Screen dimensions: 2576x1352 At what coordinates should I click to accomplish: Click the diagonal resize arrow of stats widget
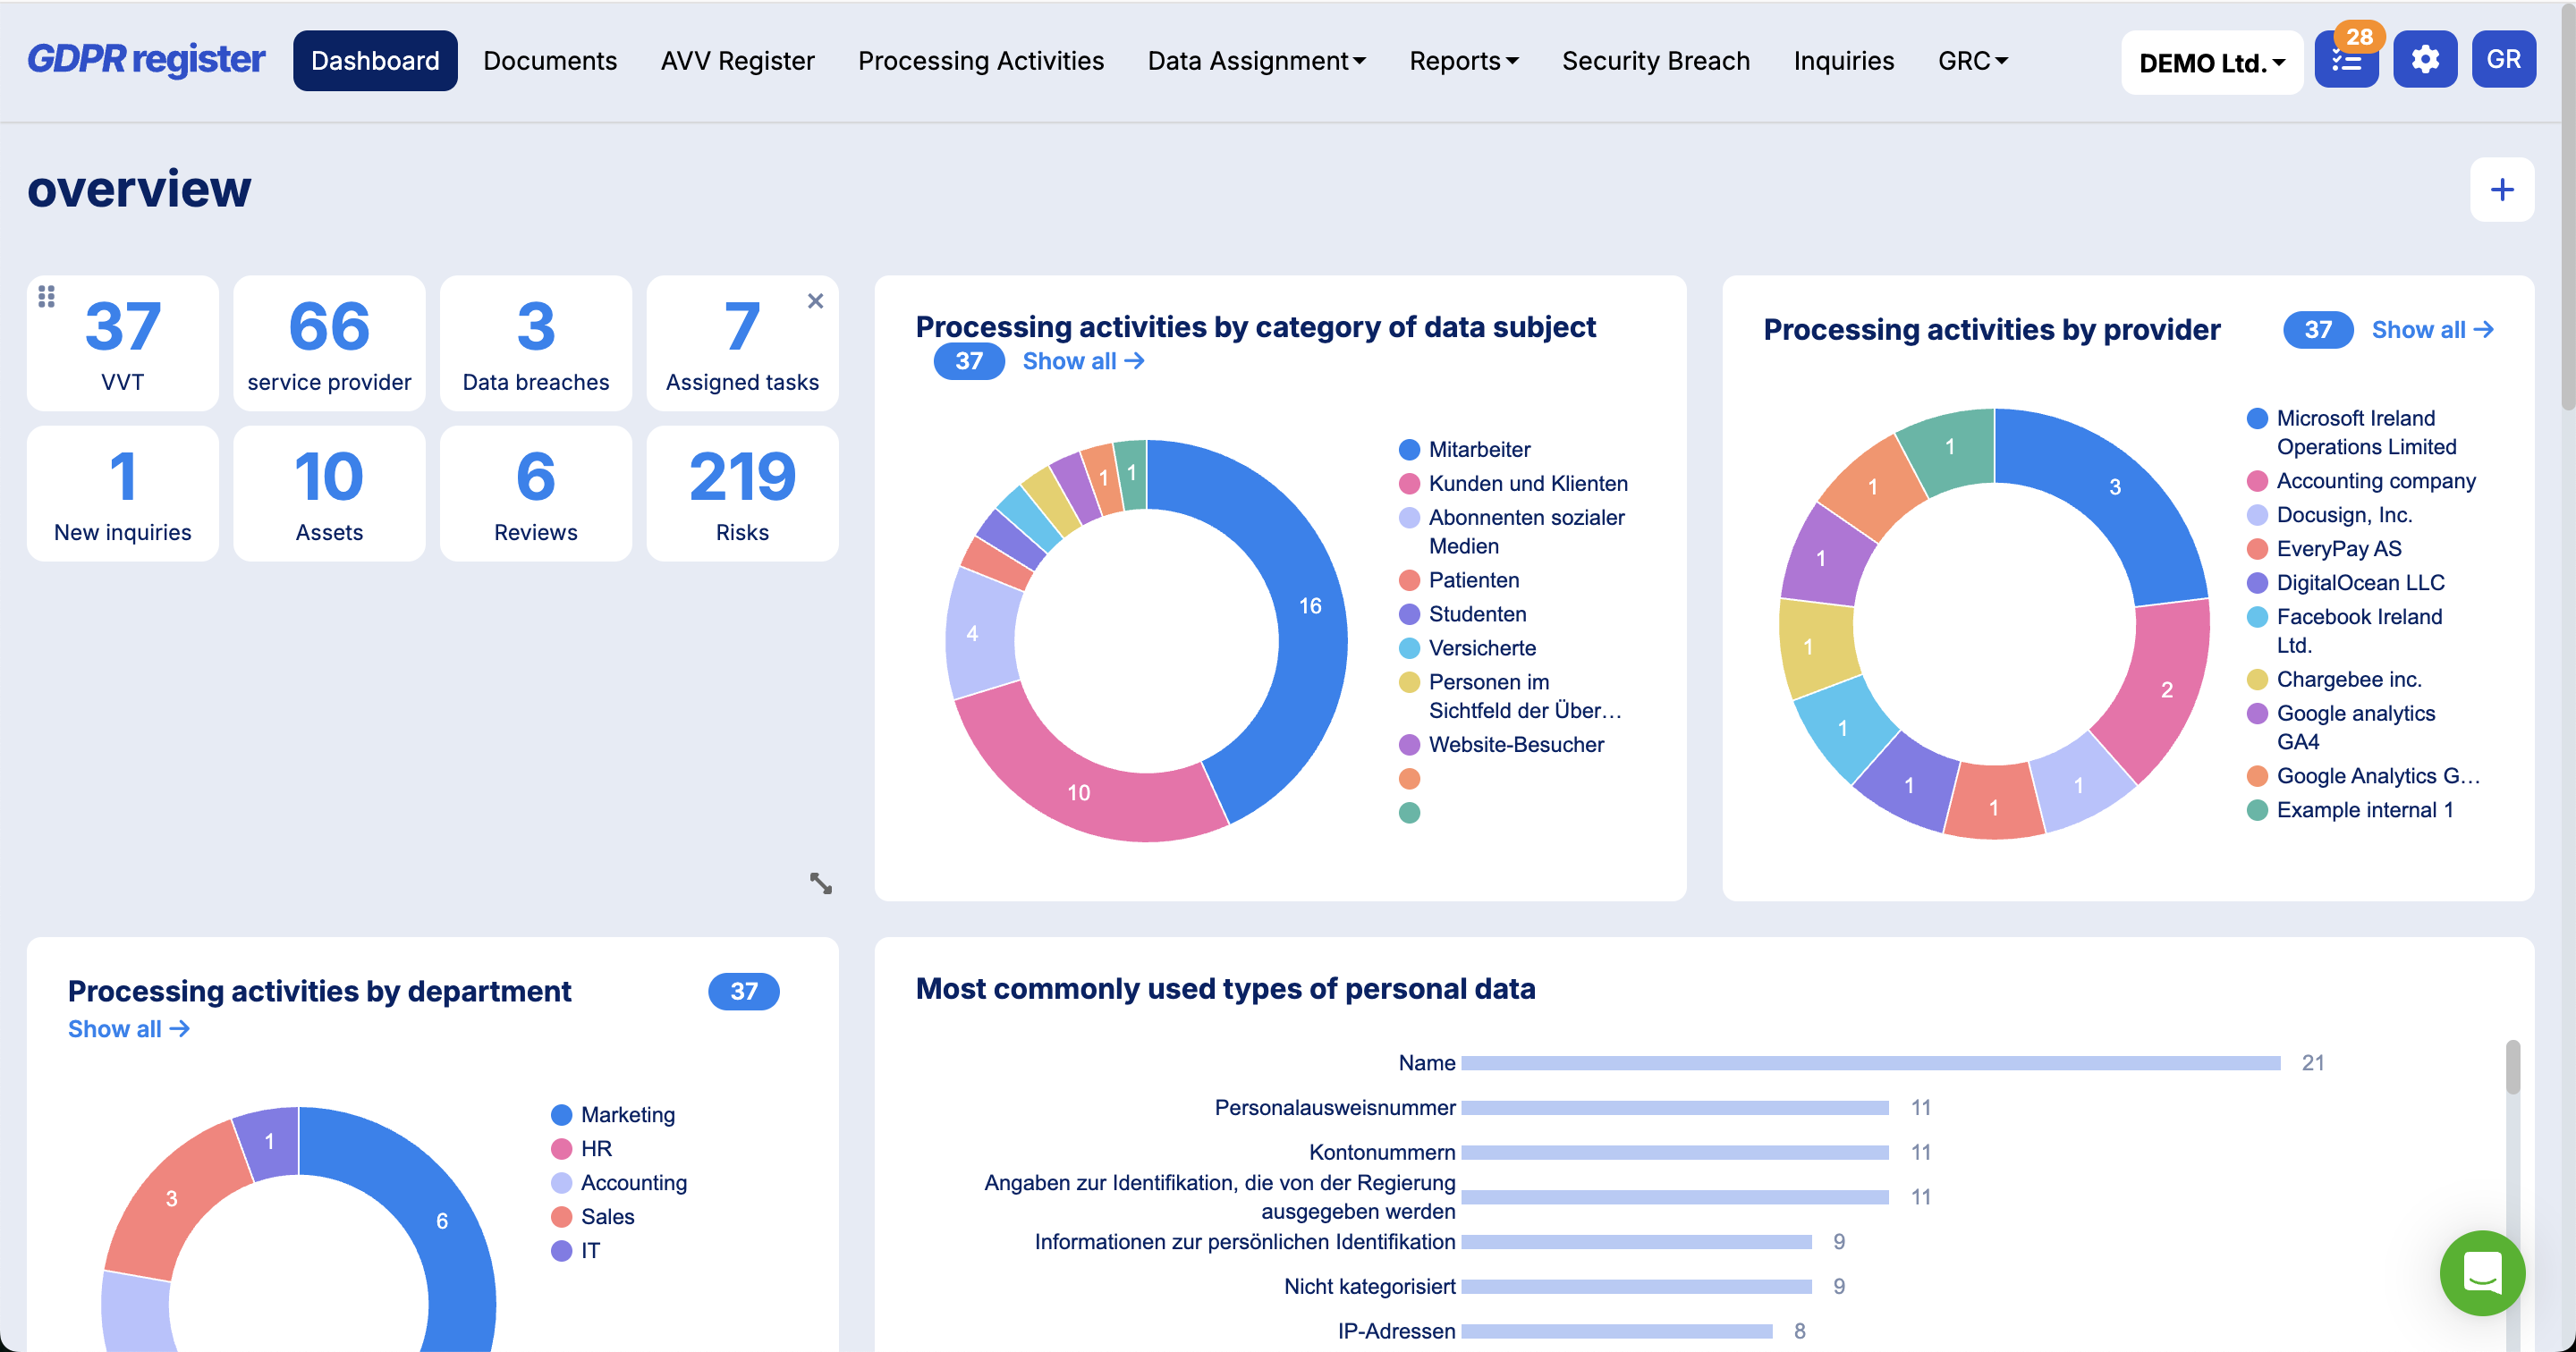(x=820, y=883)
